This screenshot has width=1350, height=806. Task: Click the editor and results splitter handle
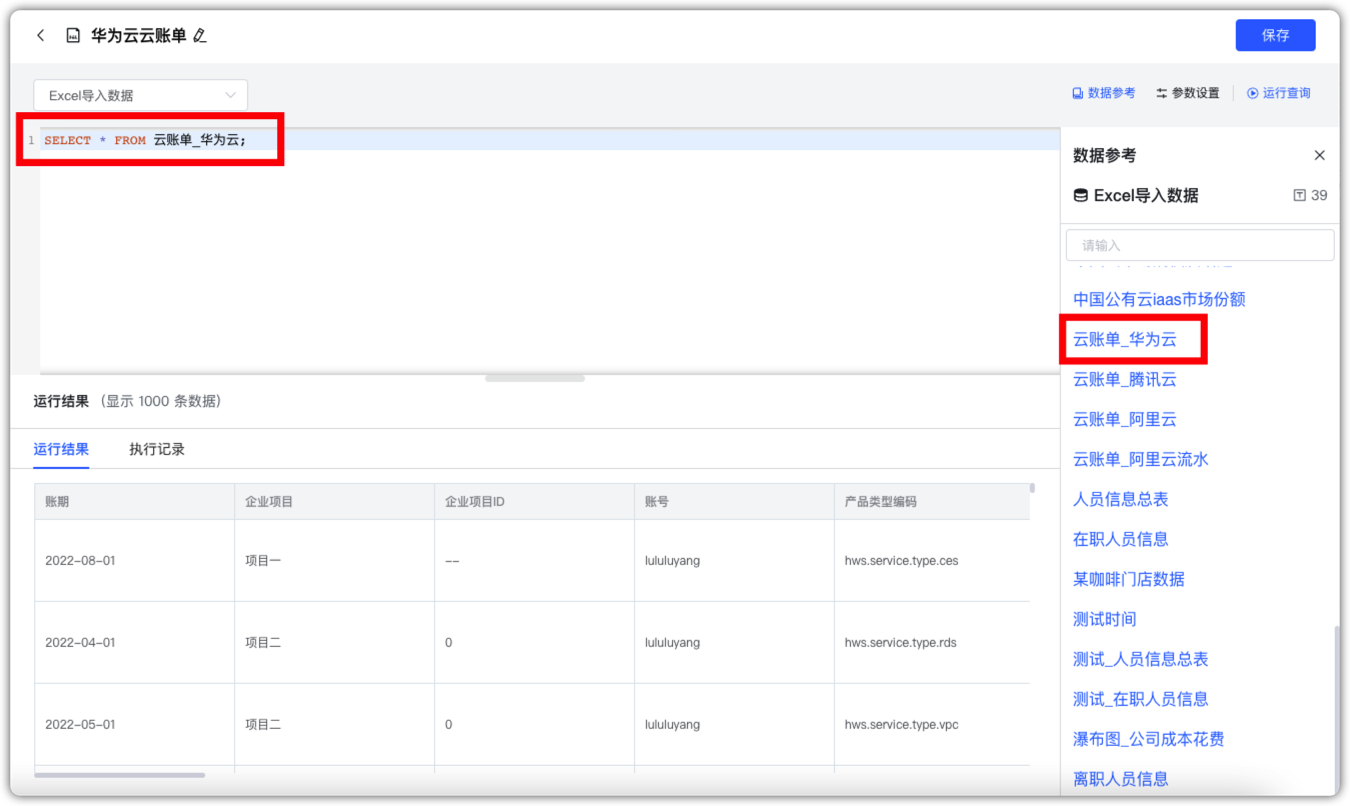tap(535, 378)
